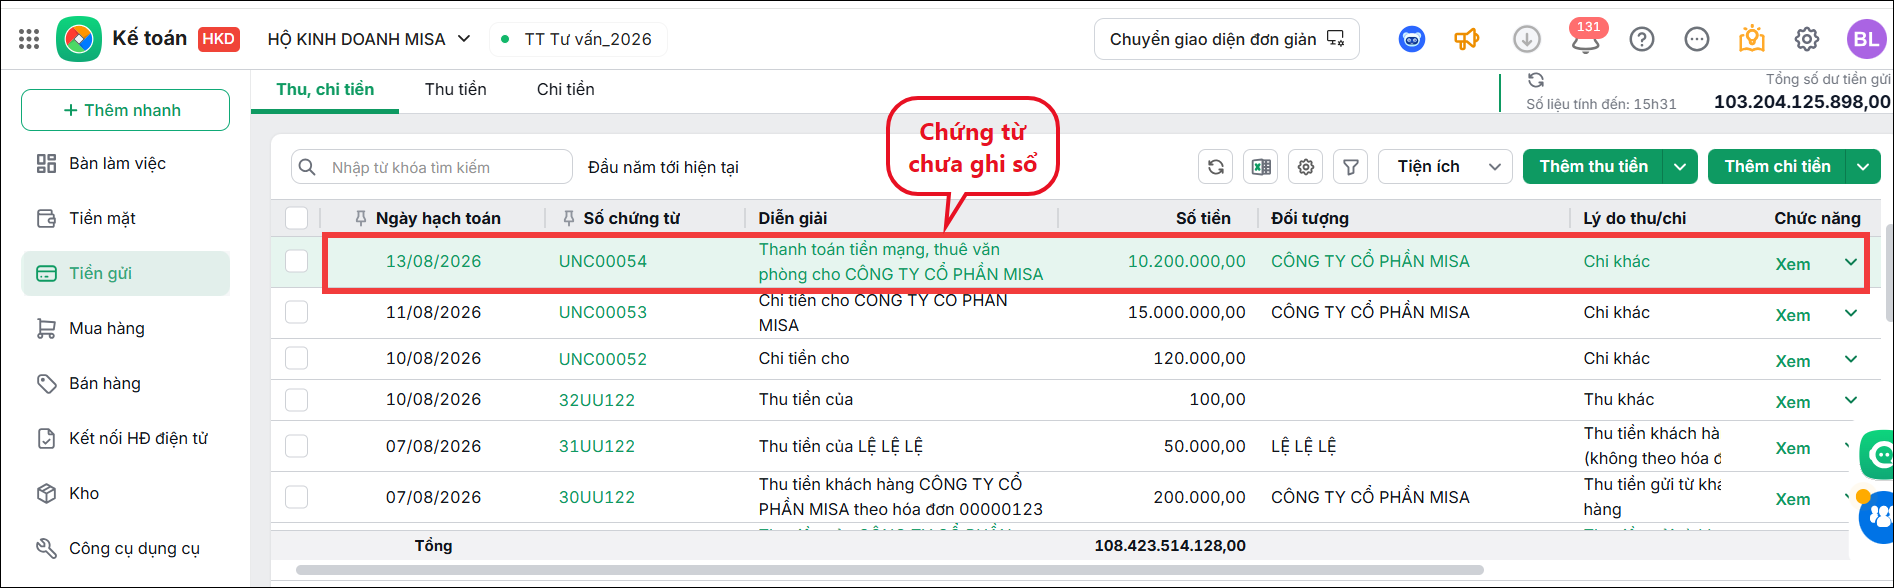Switch to the Chi tiền tab

point(566,90)
